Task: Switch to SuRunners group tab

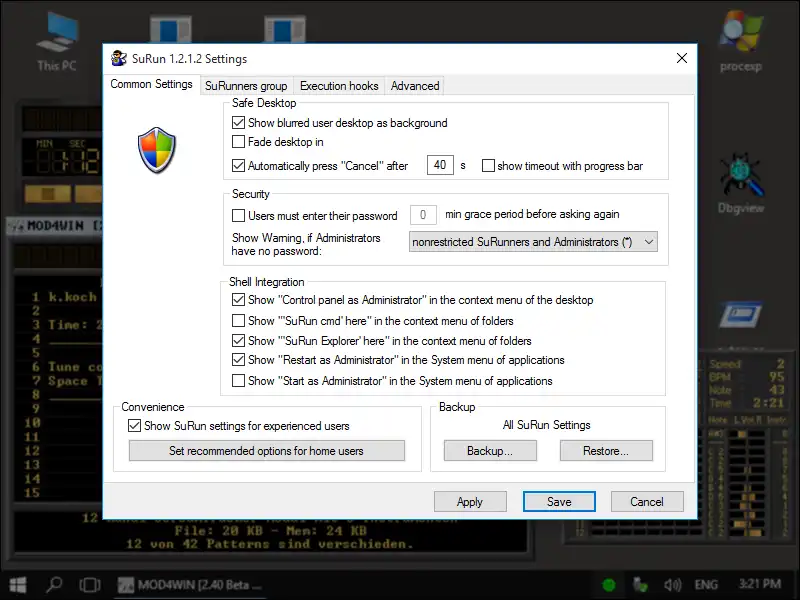Action: (x=246, y=86)
